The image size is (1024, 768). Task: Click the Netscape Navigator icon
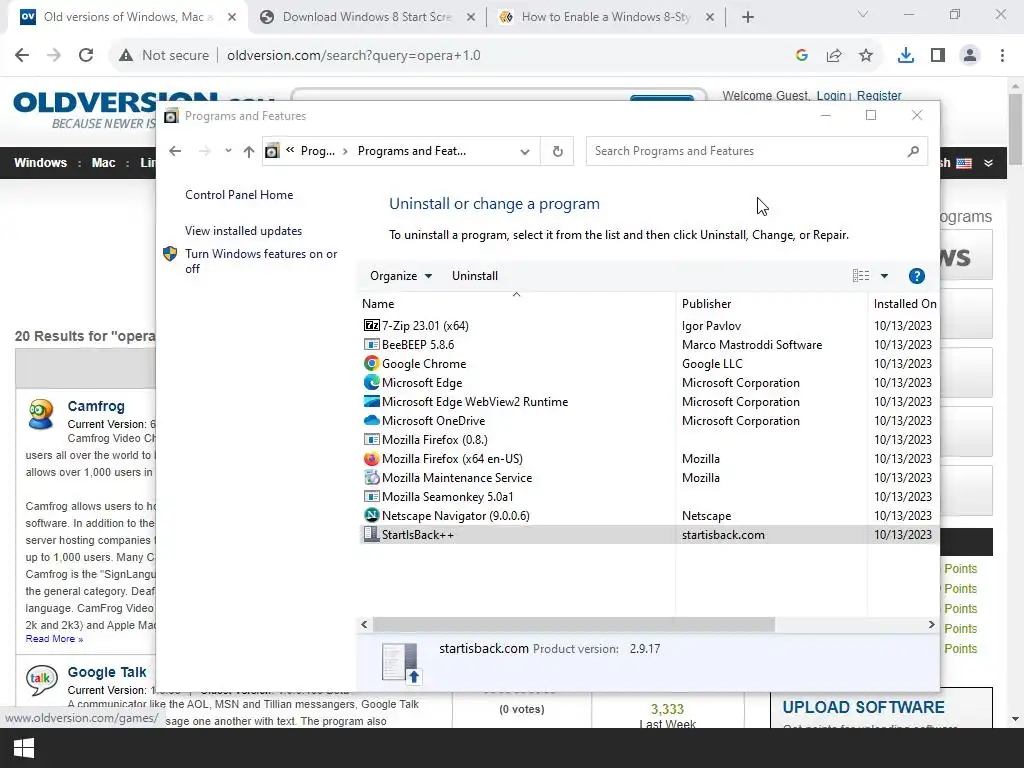372,515
